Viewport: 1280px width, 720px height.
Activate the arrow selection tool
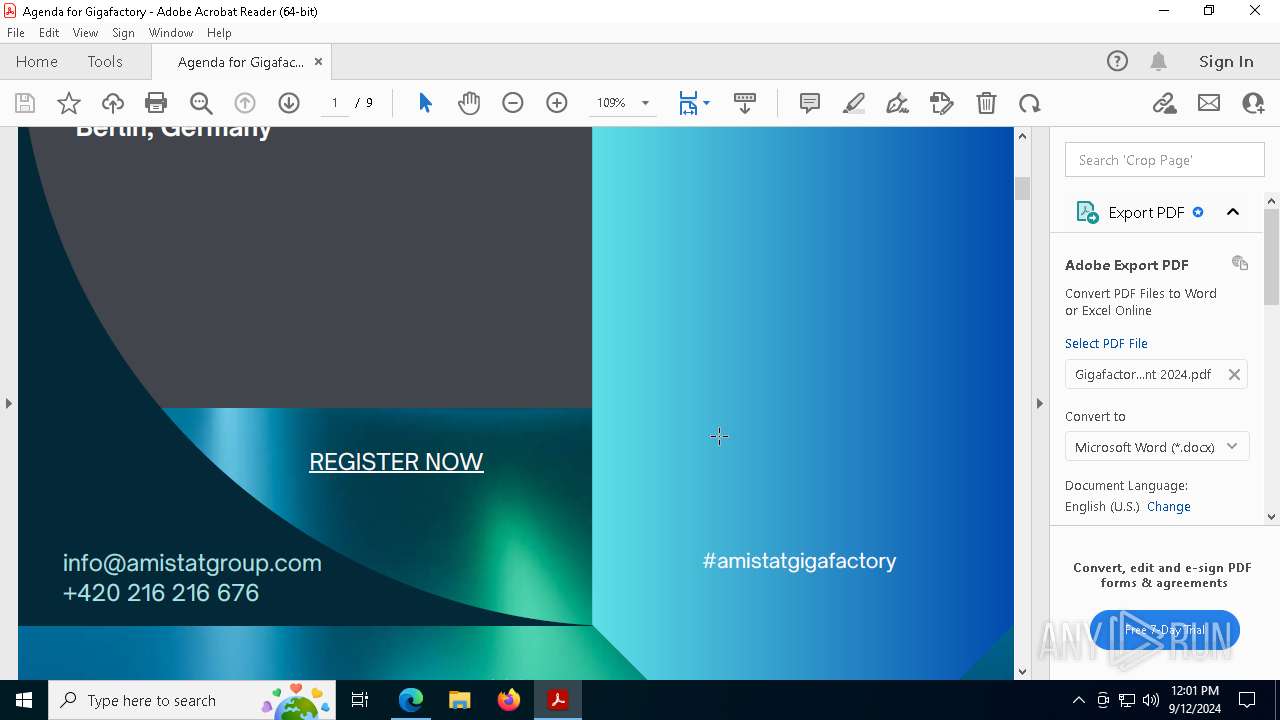pos(425,103)
